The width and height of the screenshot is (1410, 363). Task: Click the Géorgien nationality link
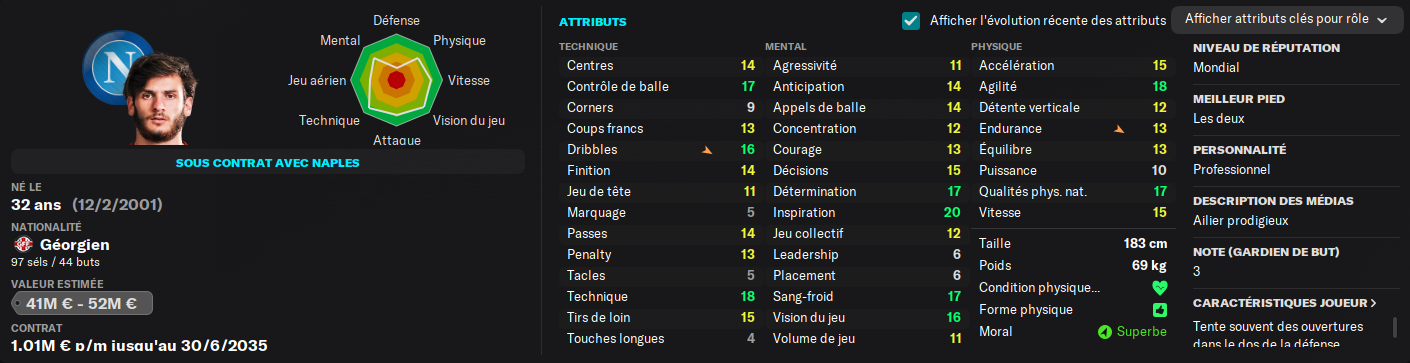[x=75, y=245]
